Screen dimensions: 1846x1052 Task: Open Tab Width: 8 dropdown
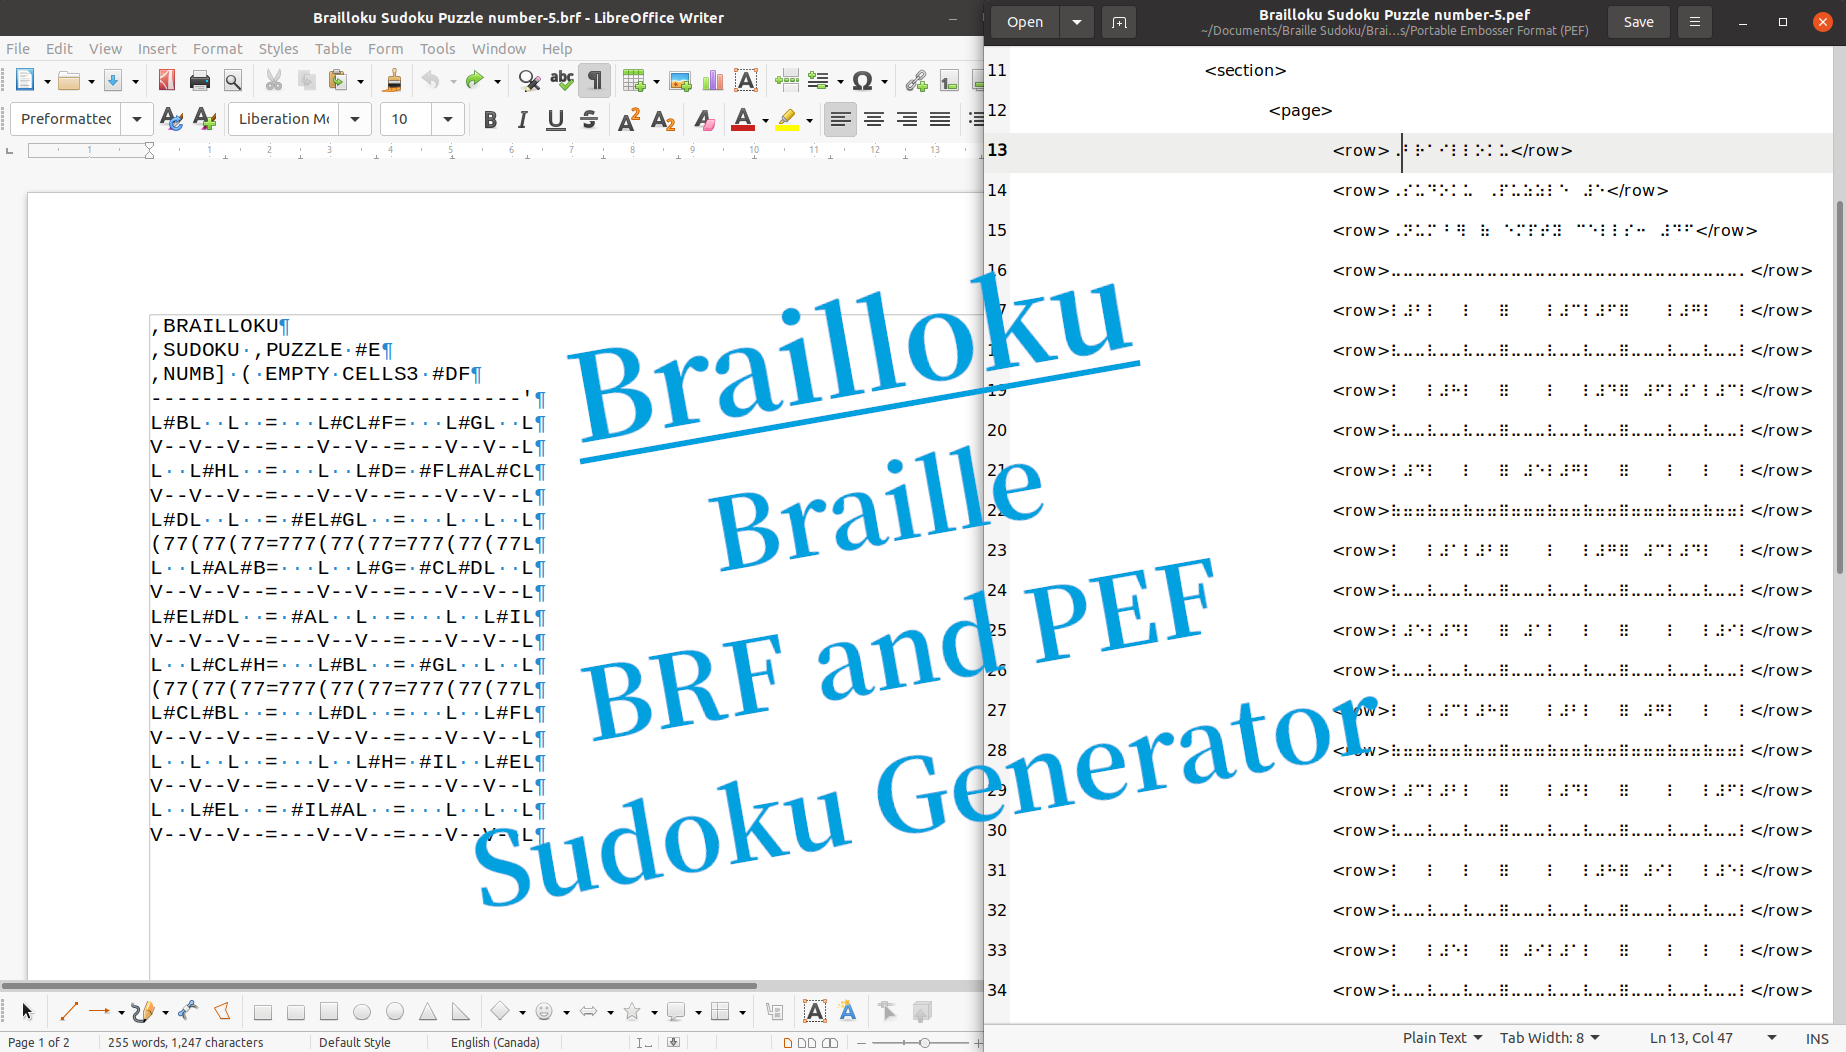pos(1549,1038)
